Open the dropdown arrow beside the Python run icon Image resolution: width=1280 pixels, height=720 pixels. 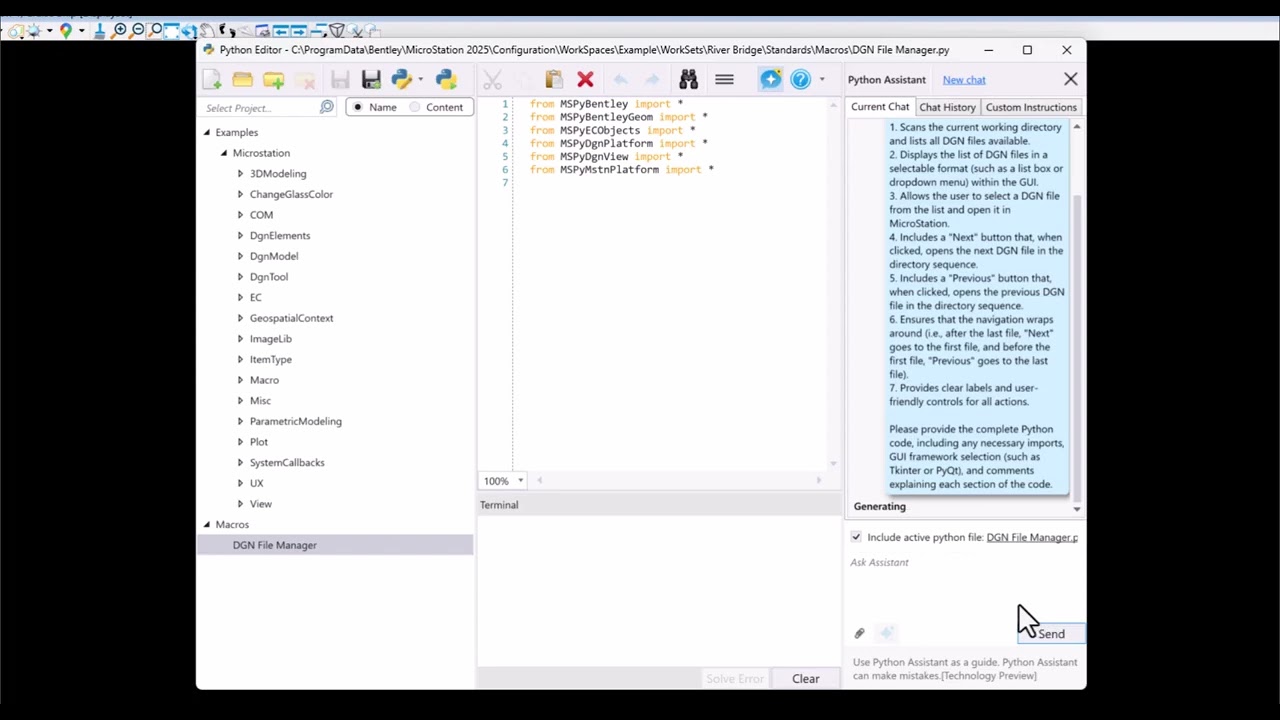tap(420, 80)
